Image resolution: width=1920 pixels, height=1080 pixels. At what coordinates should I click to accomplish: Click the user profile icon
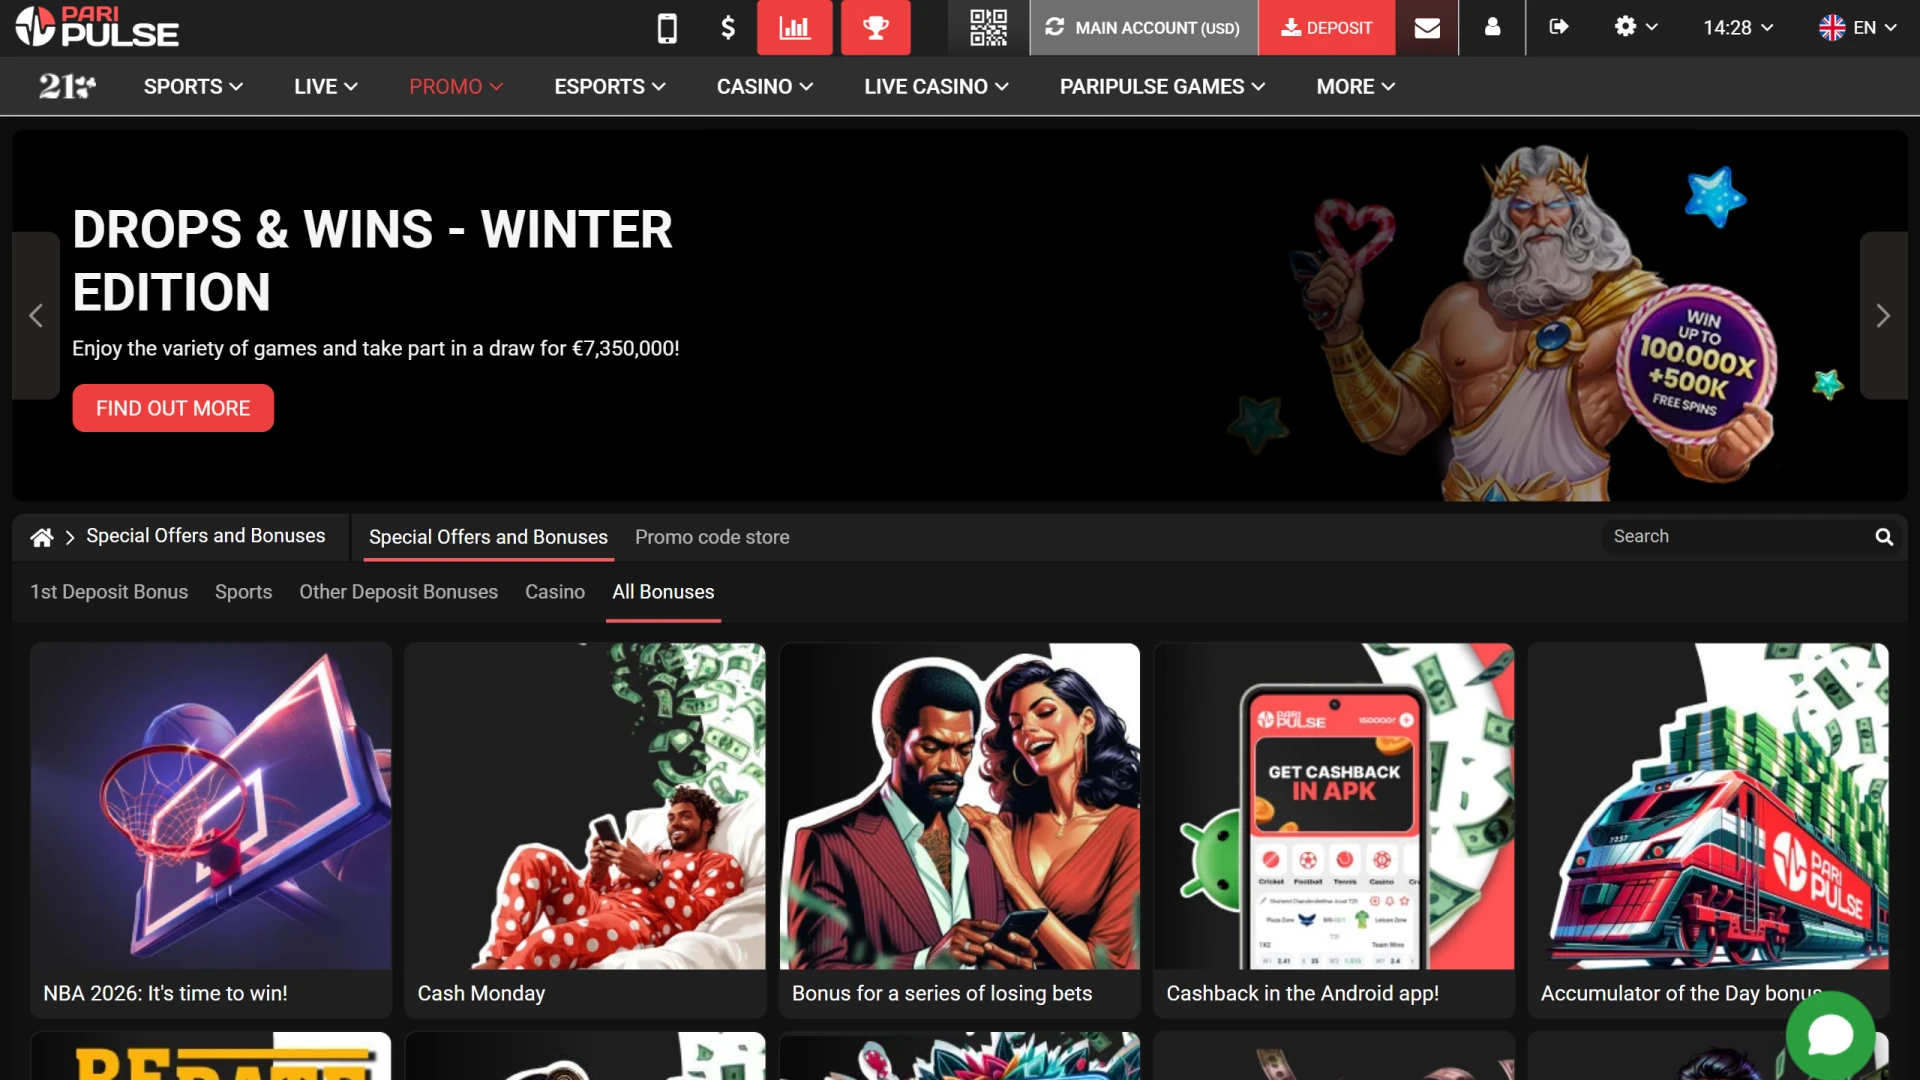pos(1492,28)
